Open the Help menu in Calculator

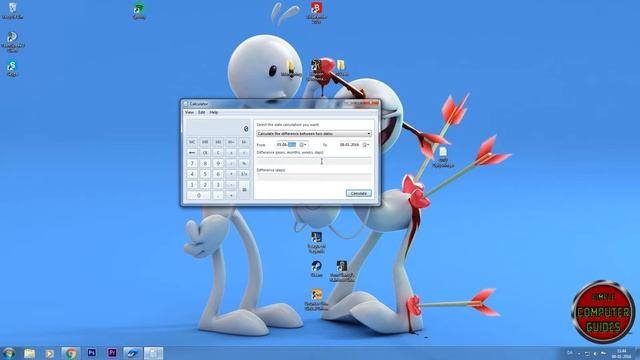[x=213, y=112]
